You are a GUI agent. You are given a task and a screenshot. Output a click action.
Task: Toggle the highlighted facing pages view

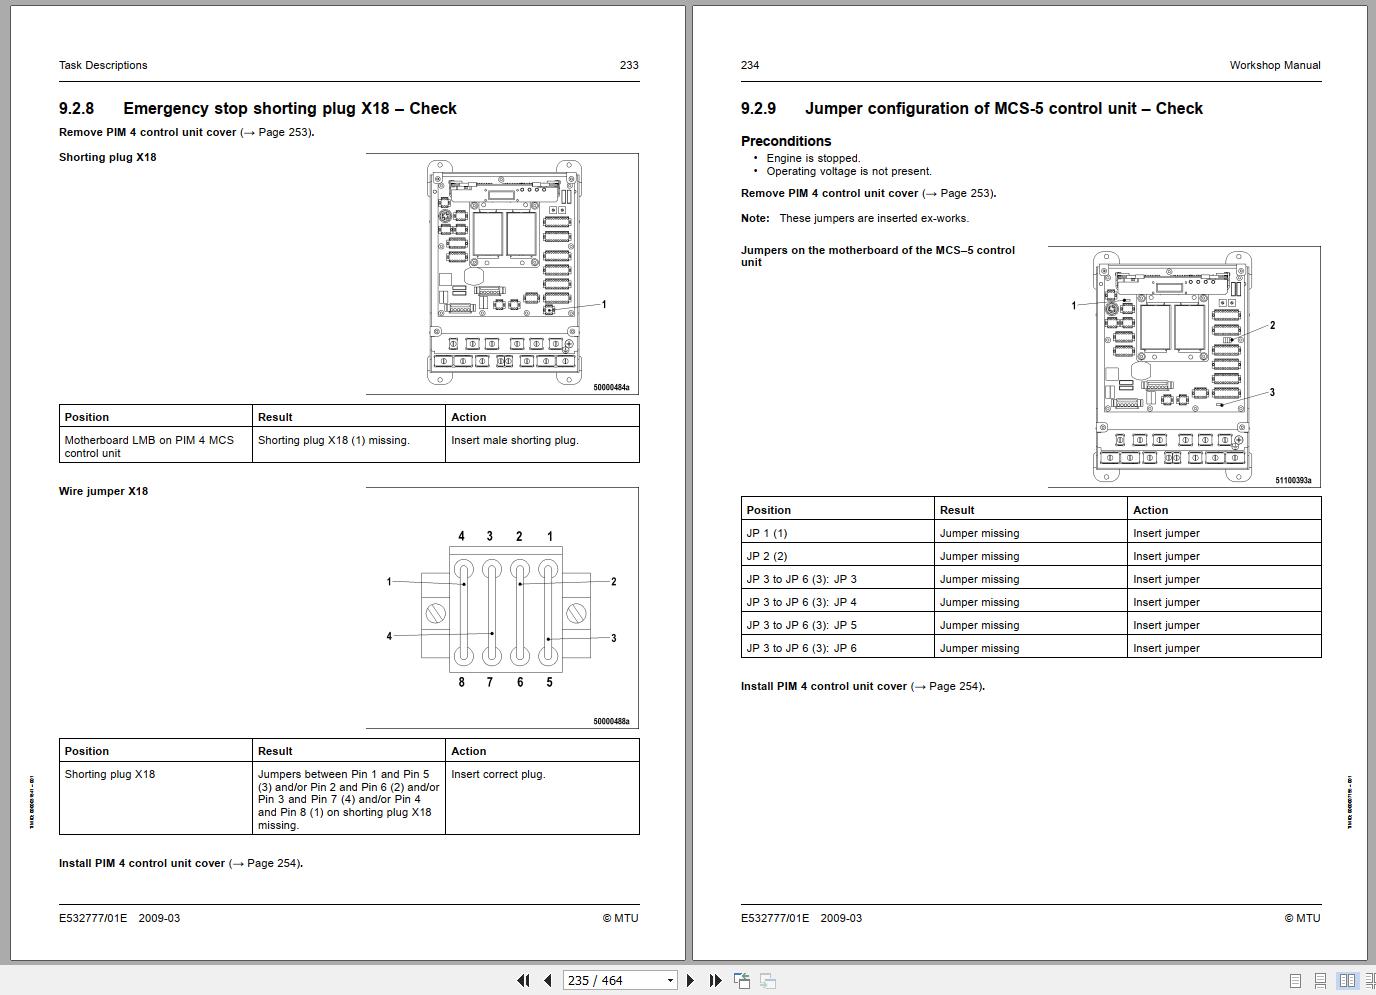(1347, 981)
